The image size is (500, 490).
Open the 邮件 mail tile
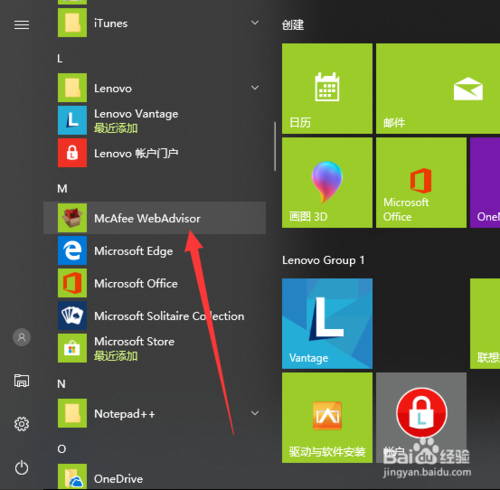[x=438, y=88]
